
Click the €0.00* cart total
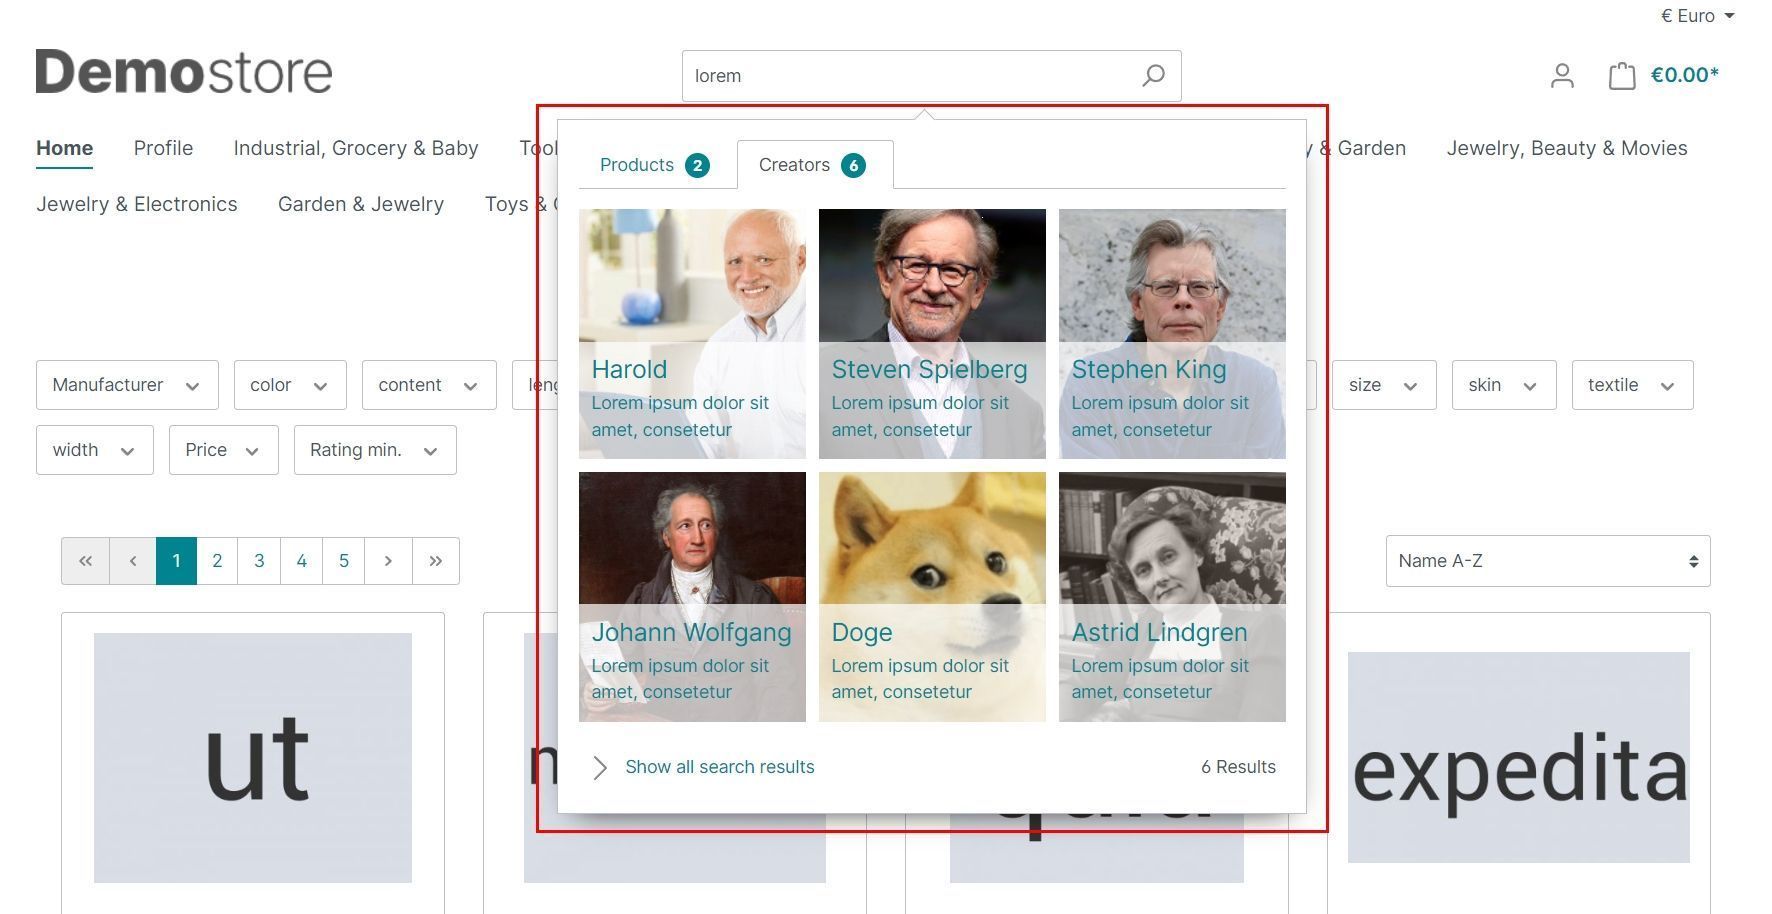coord(1685,75)
